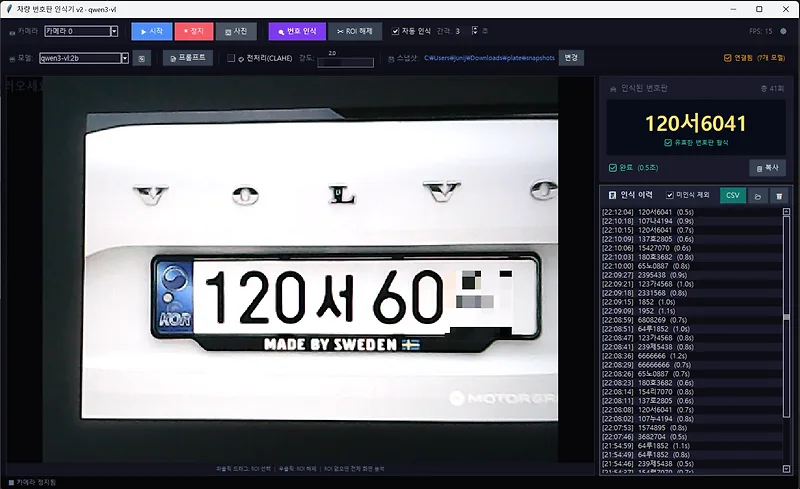Viewport: 800px width, 489px height.
Task: Click the ROI hint text below camera view
Action: coord(300,468)
